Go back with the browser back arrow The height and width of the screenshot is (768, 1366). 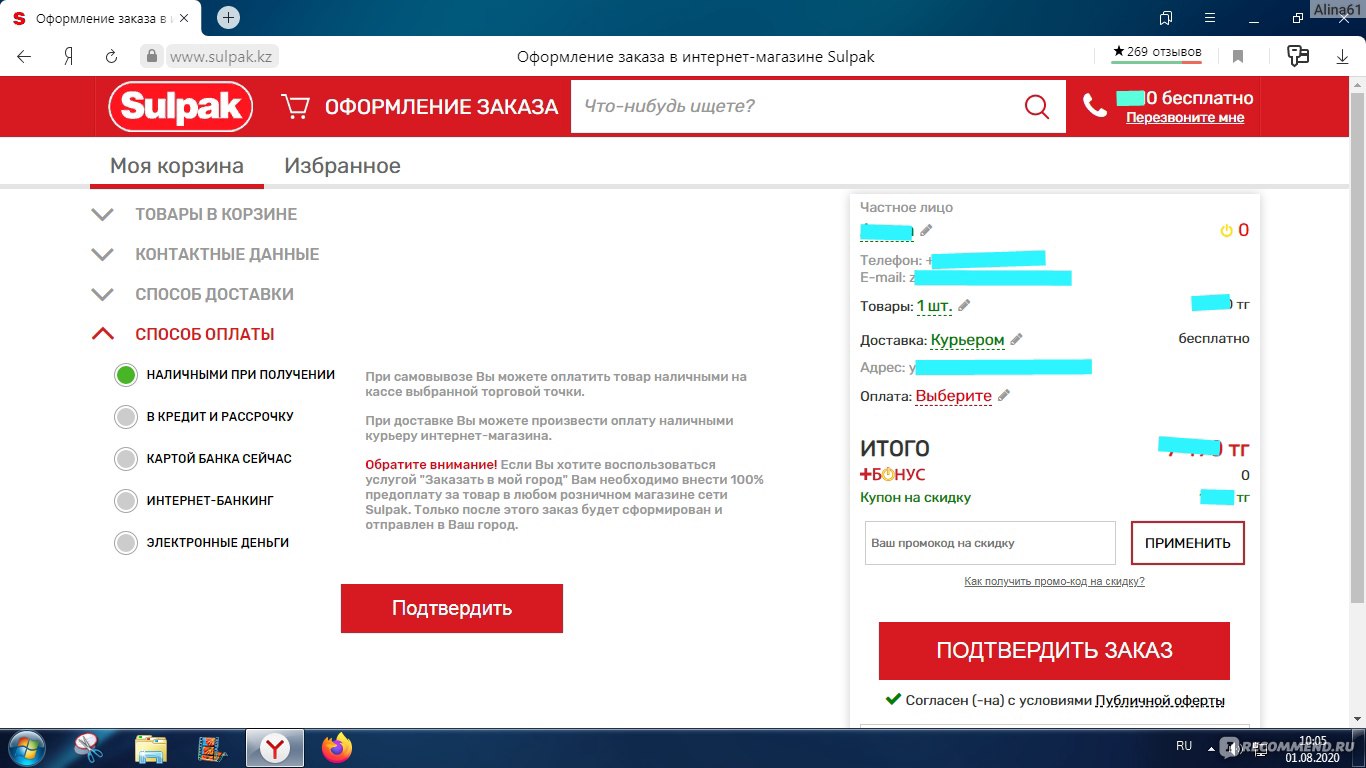(24, 57)
